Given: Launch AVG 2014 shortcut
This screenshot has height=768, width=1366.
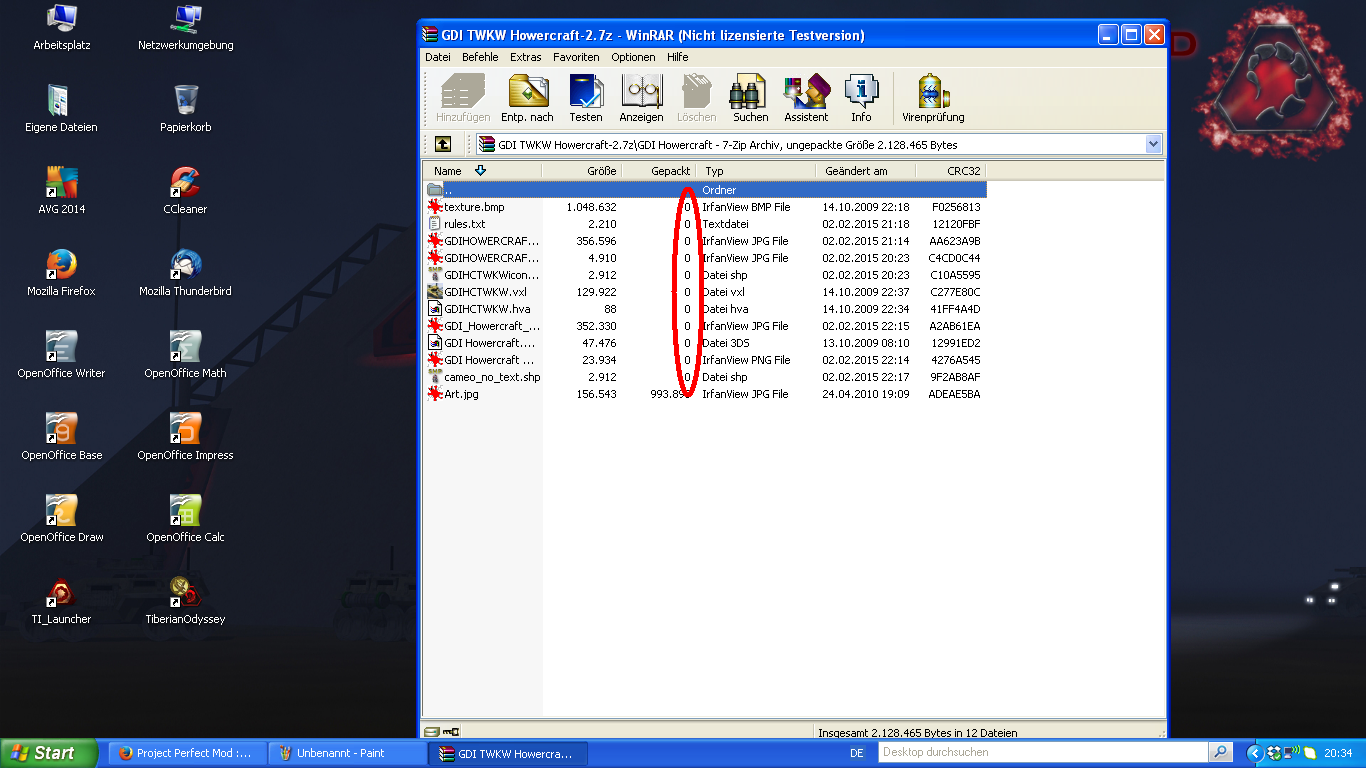Looking at the screenshot, I should tap(62, 191).
